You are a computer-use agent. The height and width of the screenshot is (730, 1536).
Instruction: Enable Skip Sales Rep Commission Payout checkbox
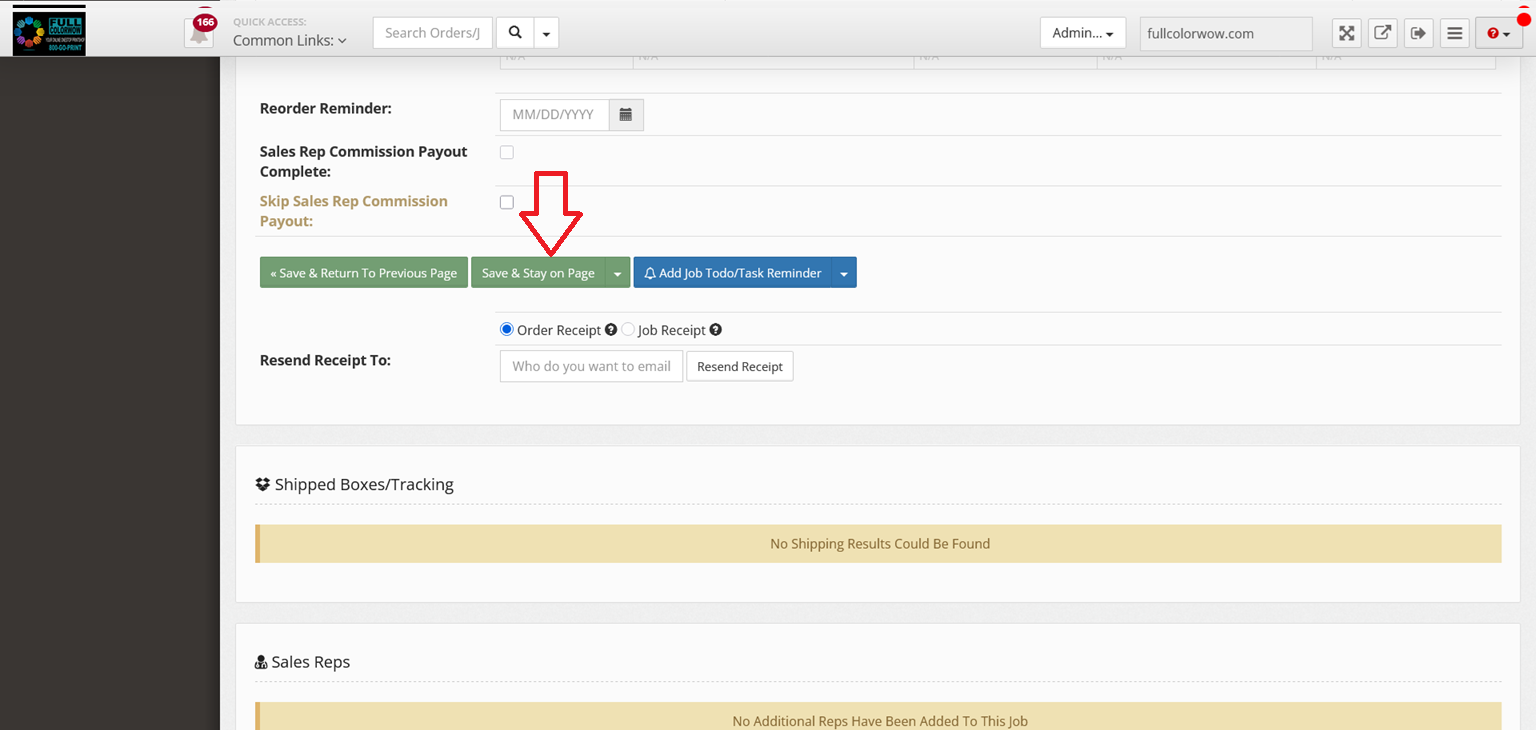pyautogui.click(x=507, y=202)
